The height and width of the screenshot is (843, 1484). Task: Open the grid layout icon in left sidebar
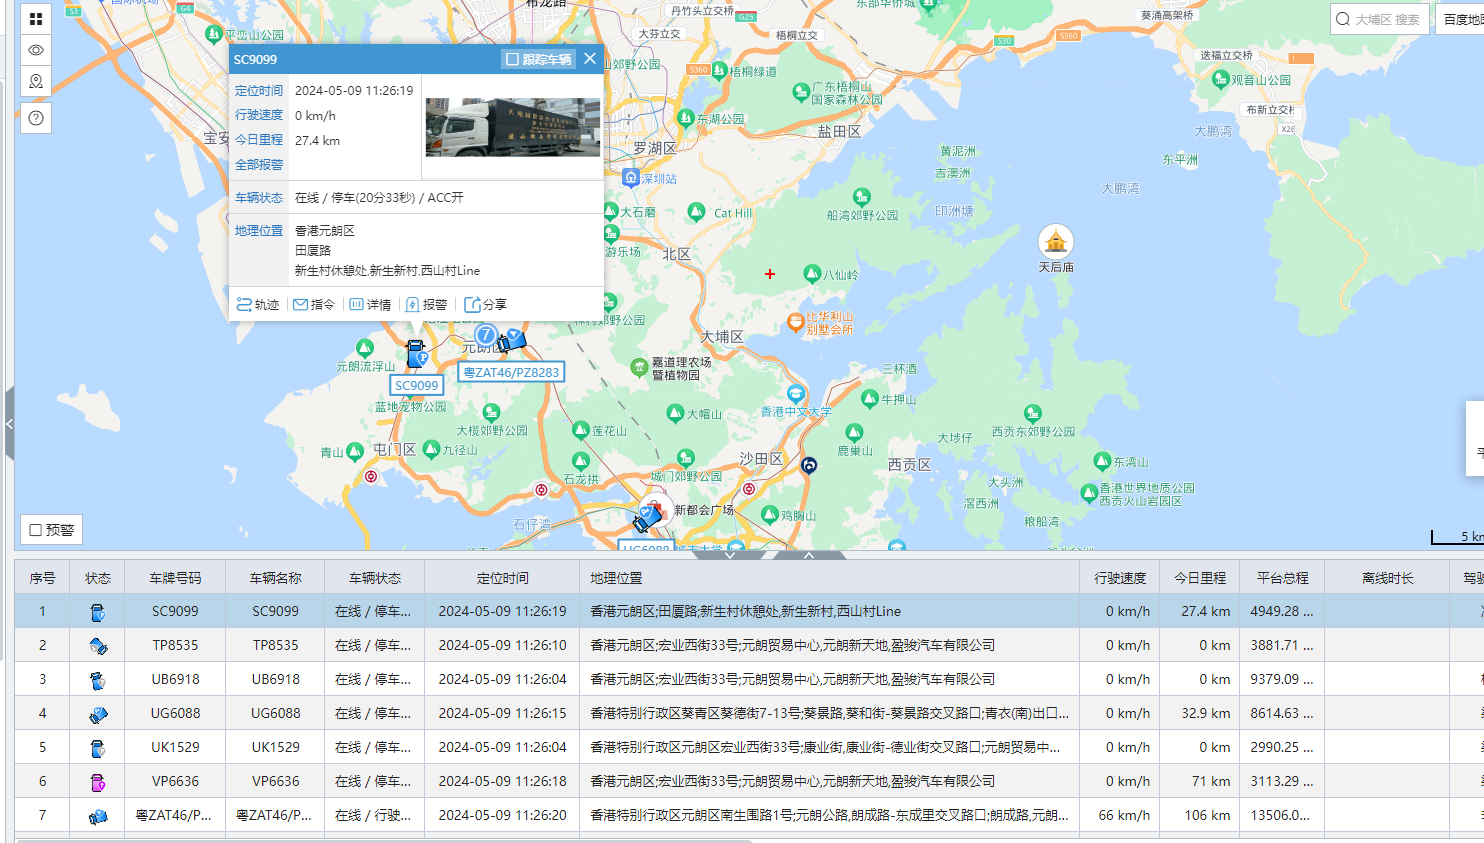[x=35, y=18]
